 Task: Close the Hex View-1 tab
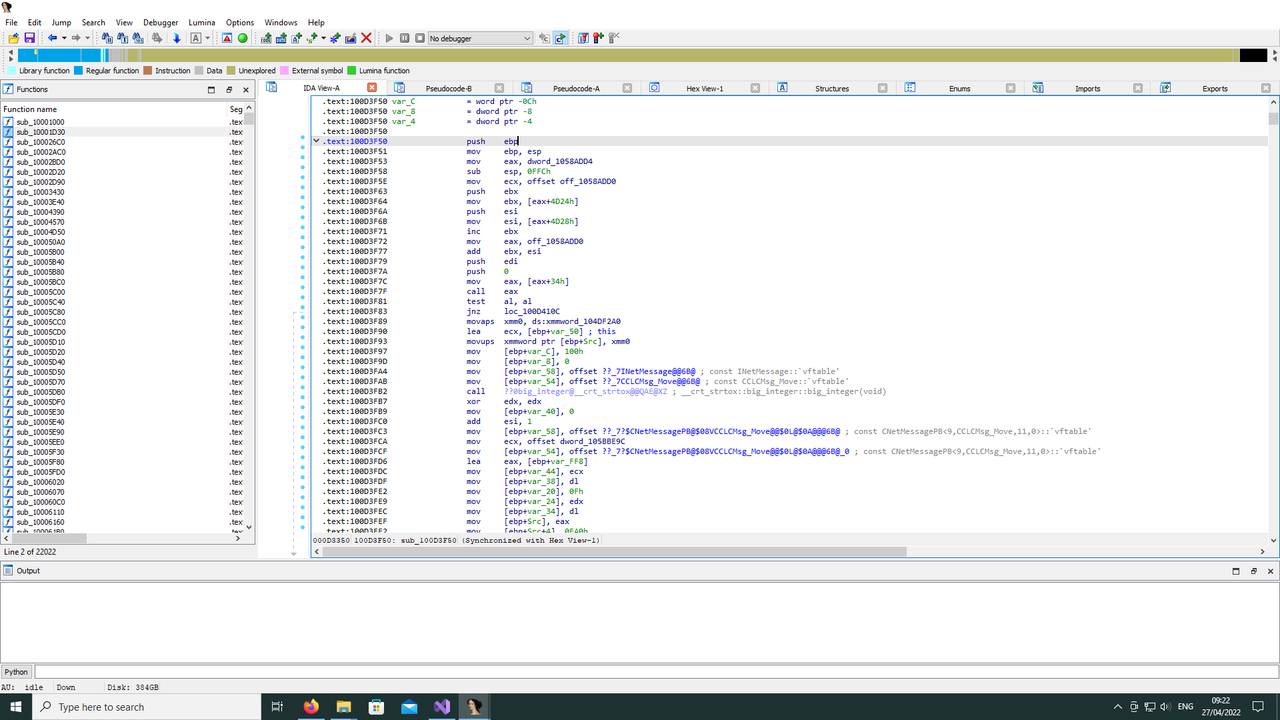click(x=754, y=88)
